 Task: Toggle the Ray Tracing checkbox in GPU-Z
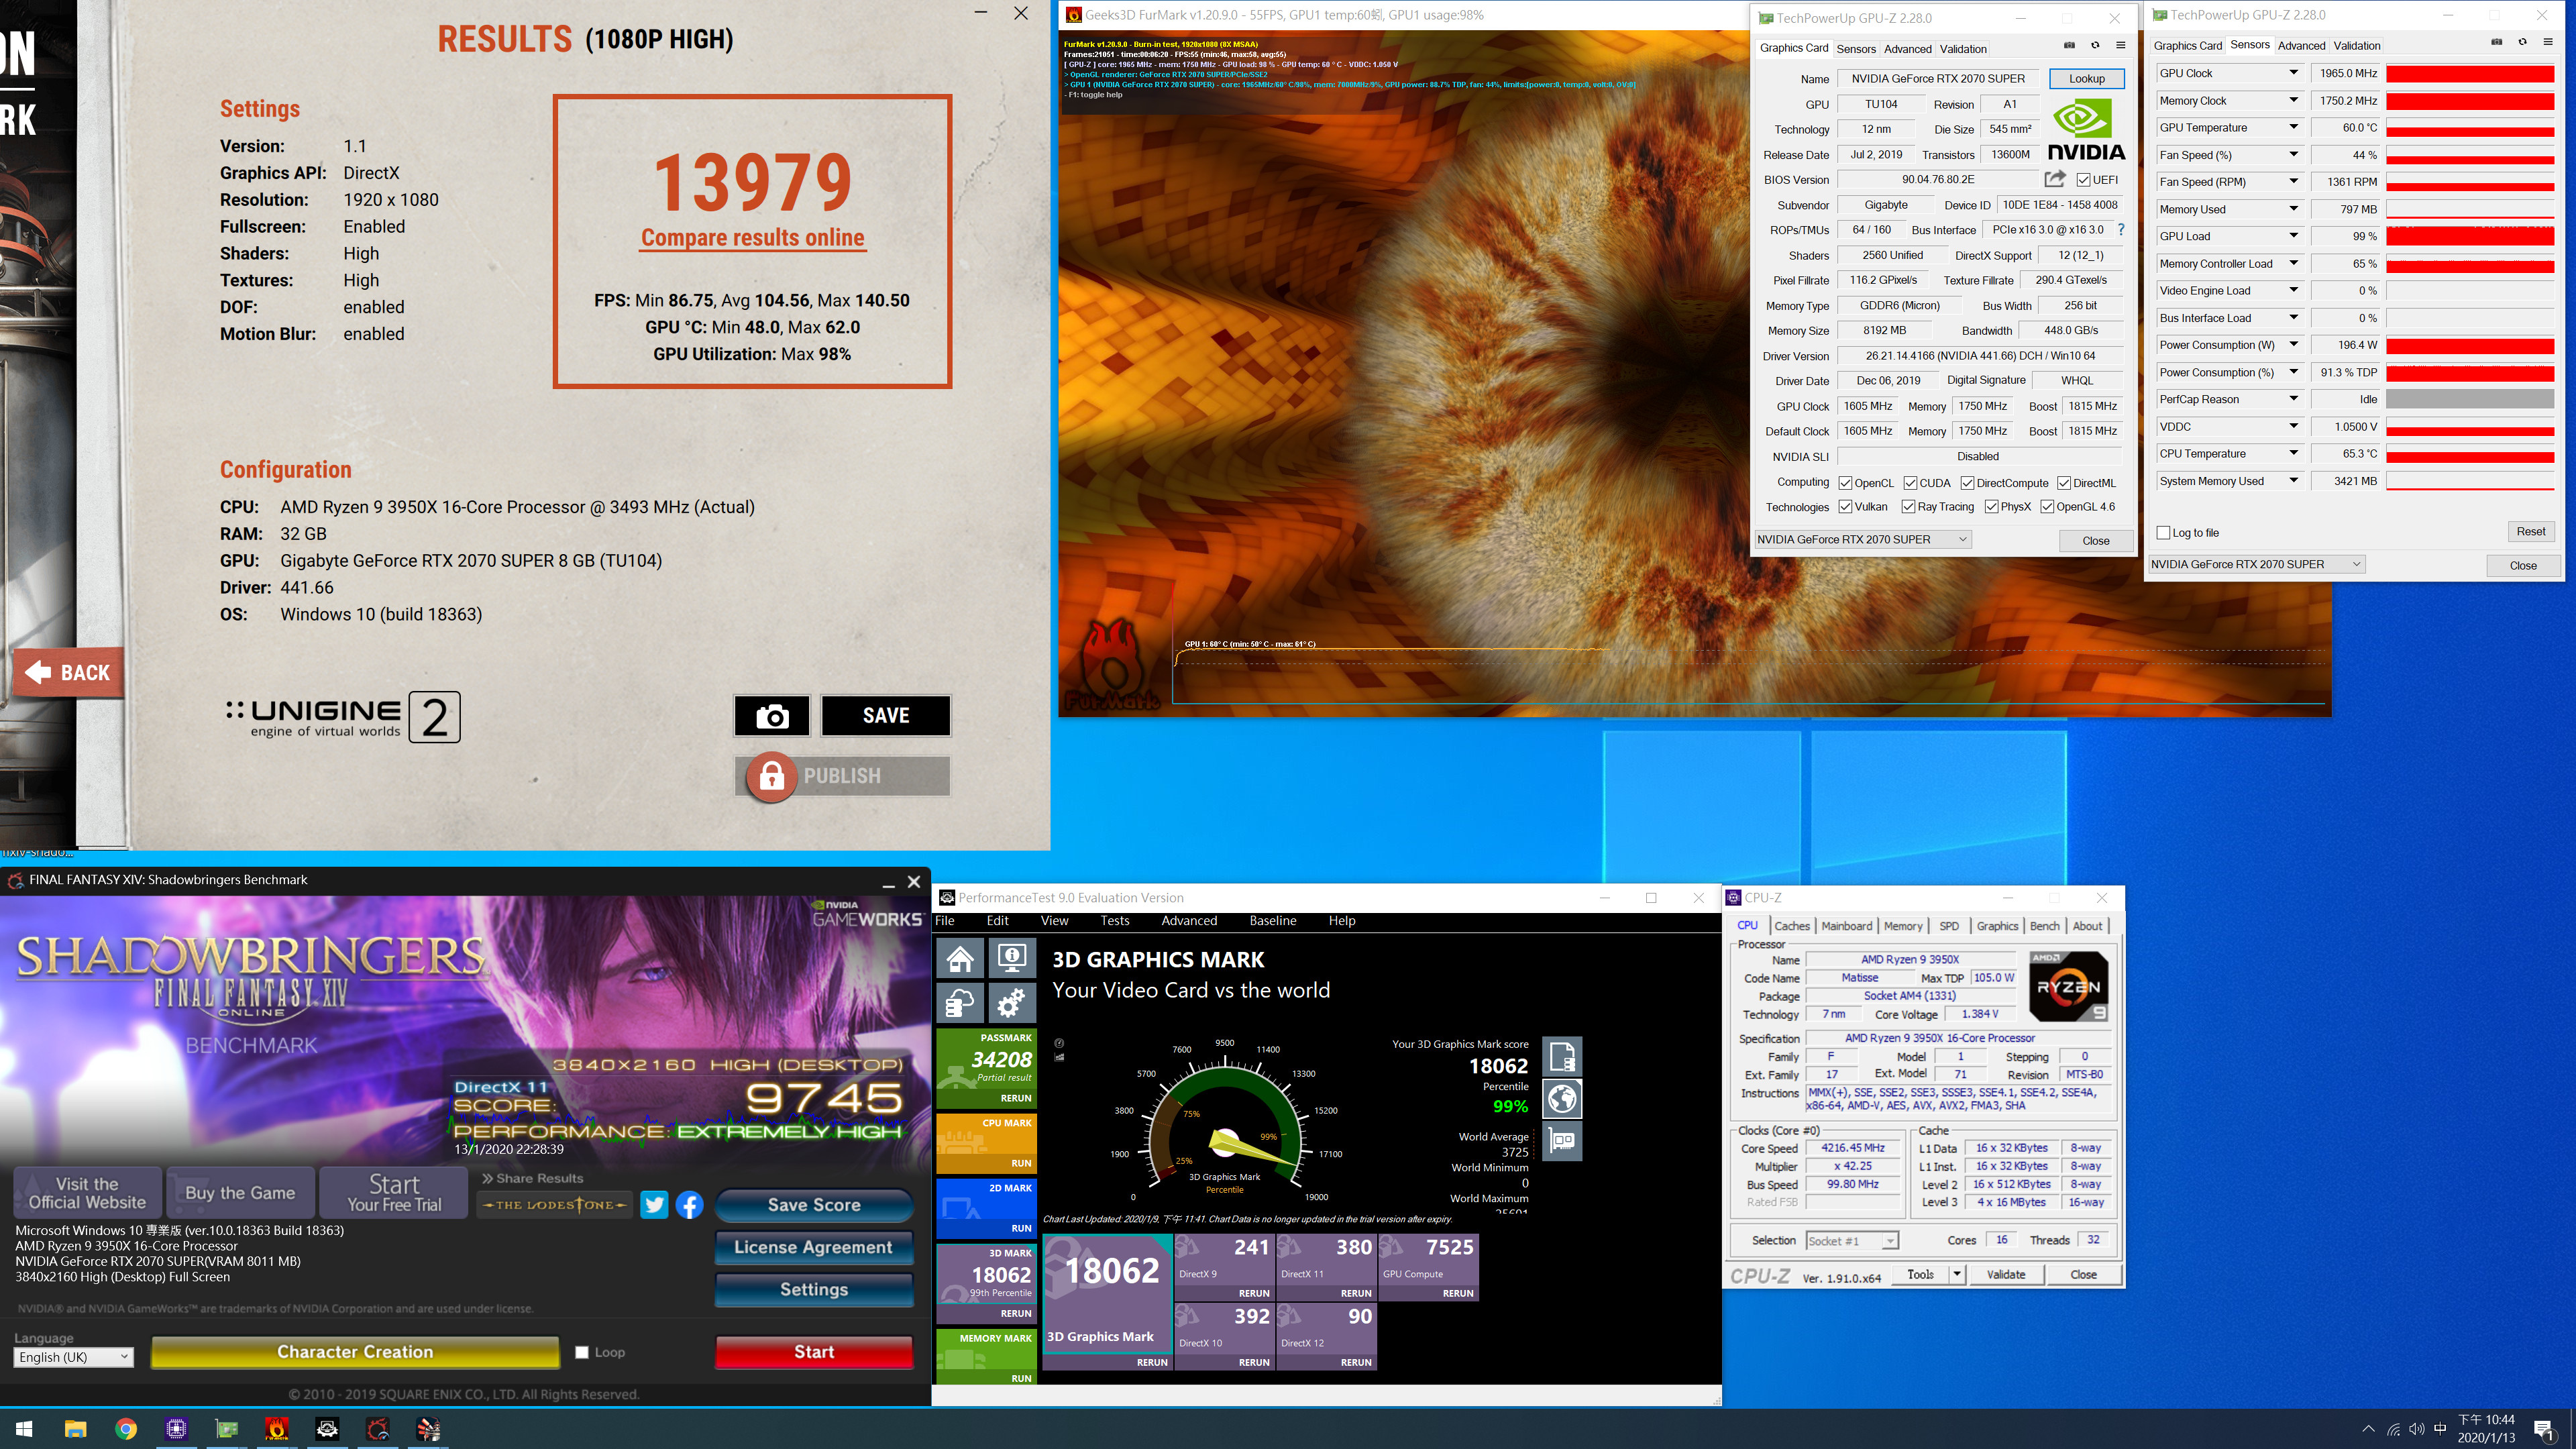(1908, 507)
